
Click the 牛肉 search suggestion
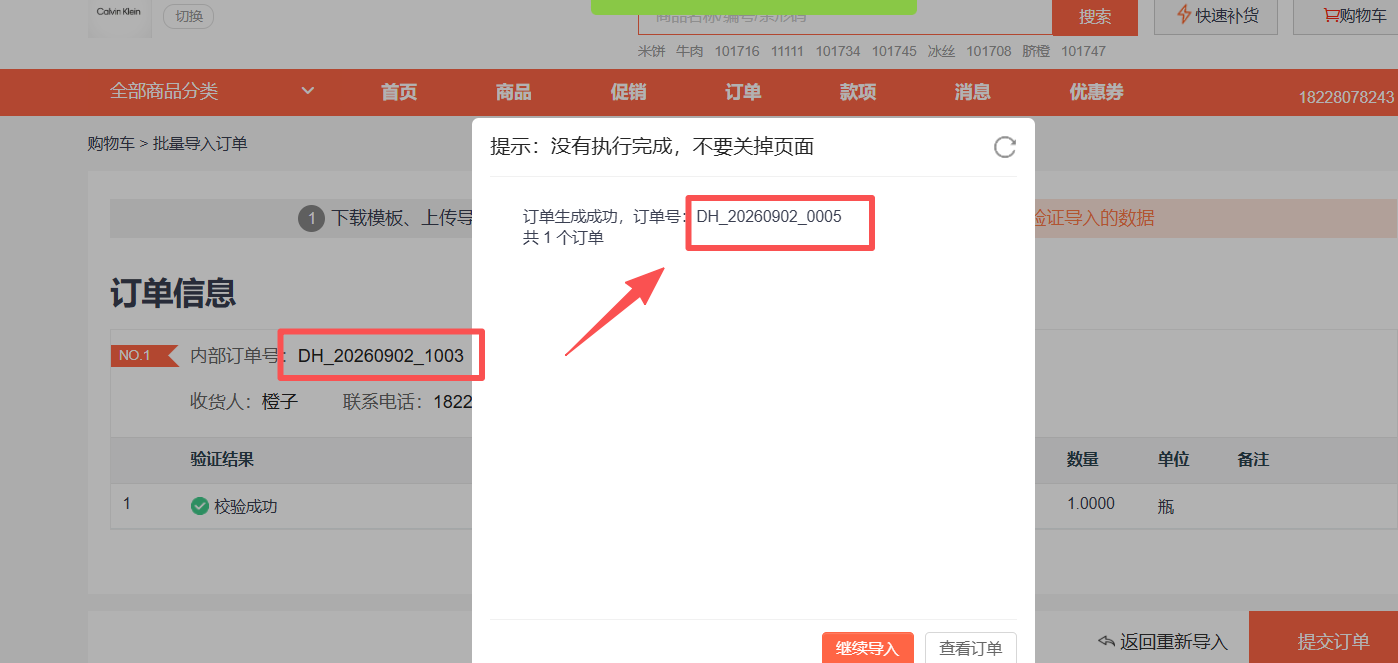(690, 51)
